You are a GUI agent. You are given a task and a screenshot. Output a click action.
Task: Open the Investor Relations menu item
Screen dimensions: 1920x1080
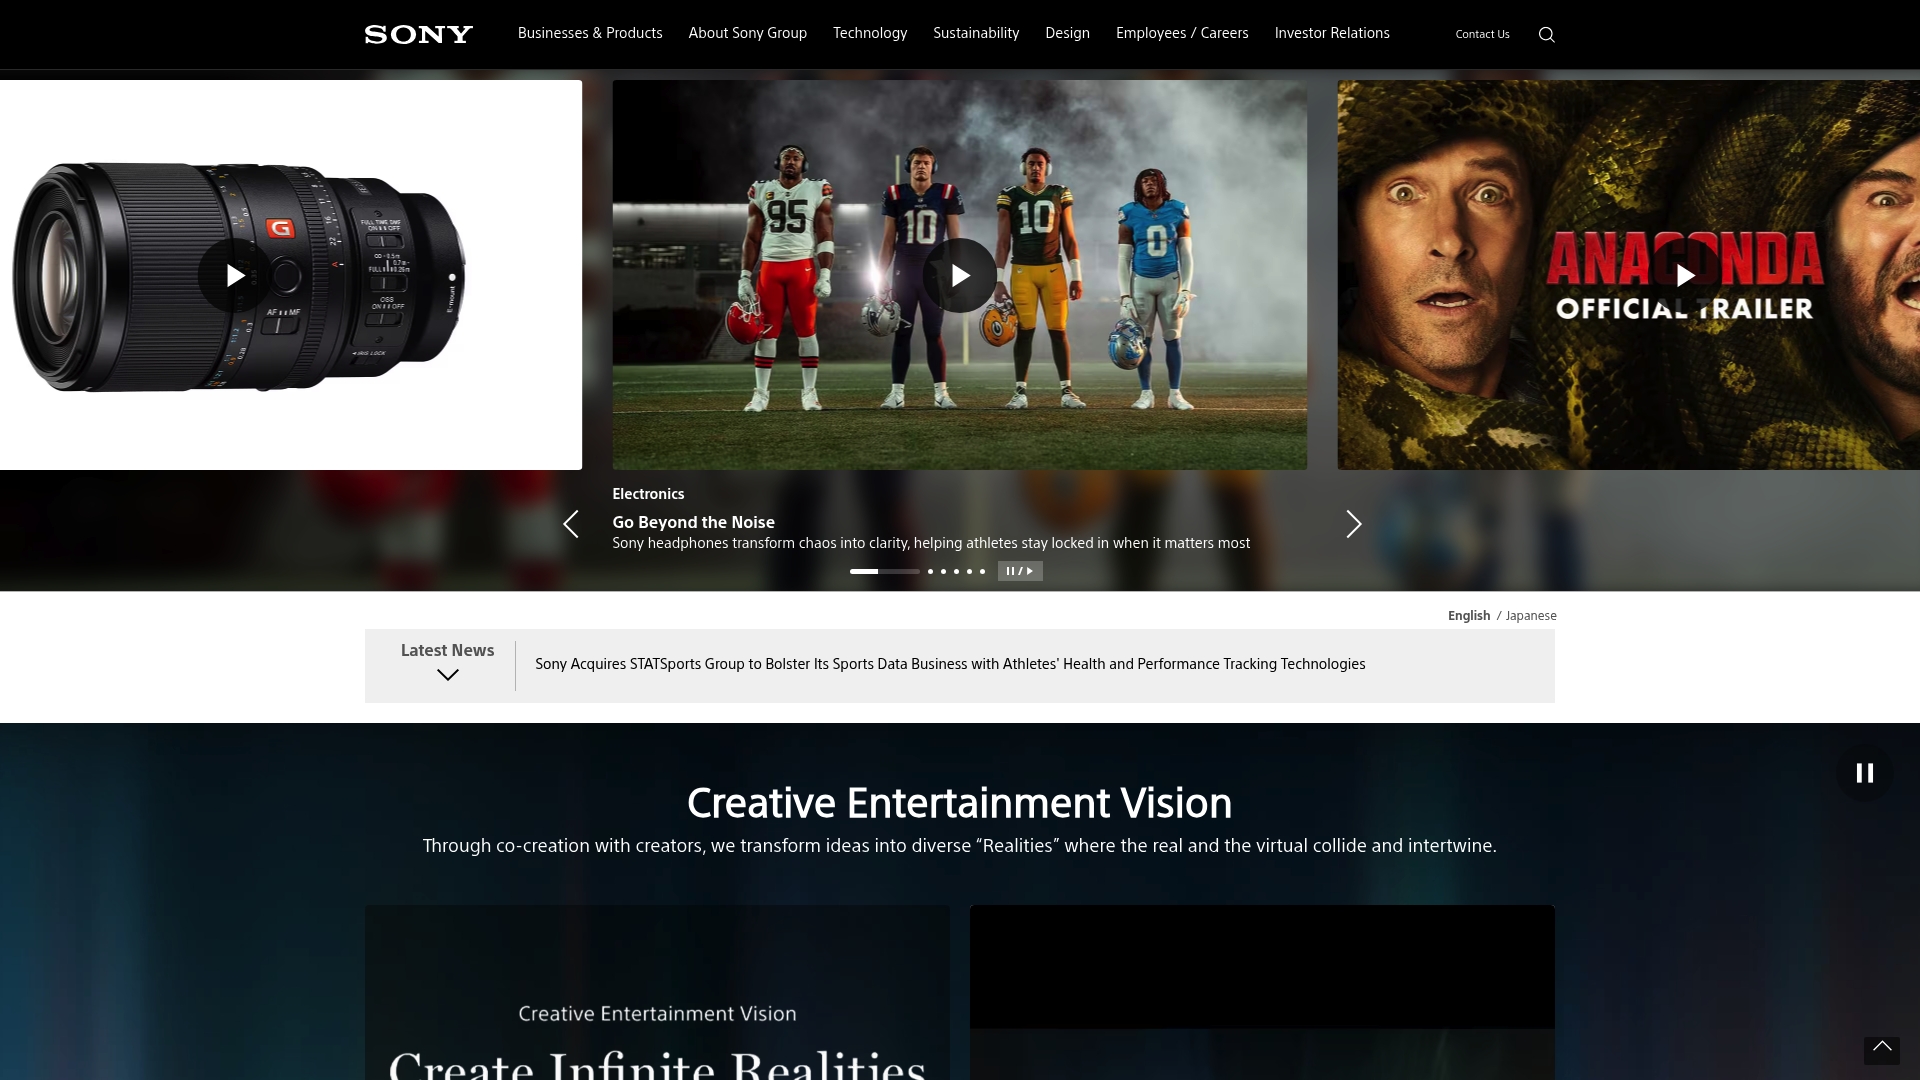coord(1332,33)
